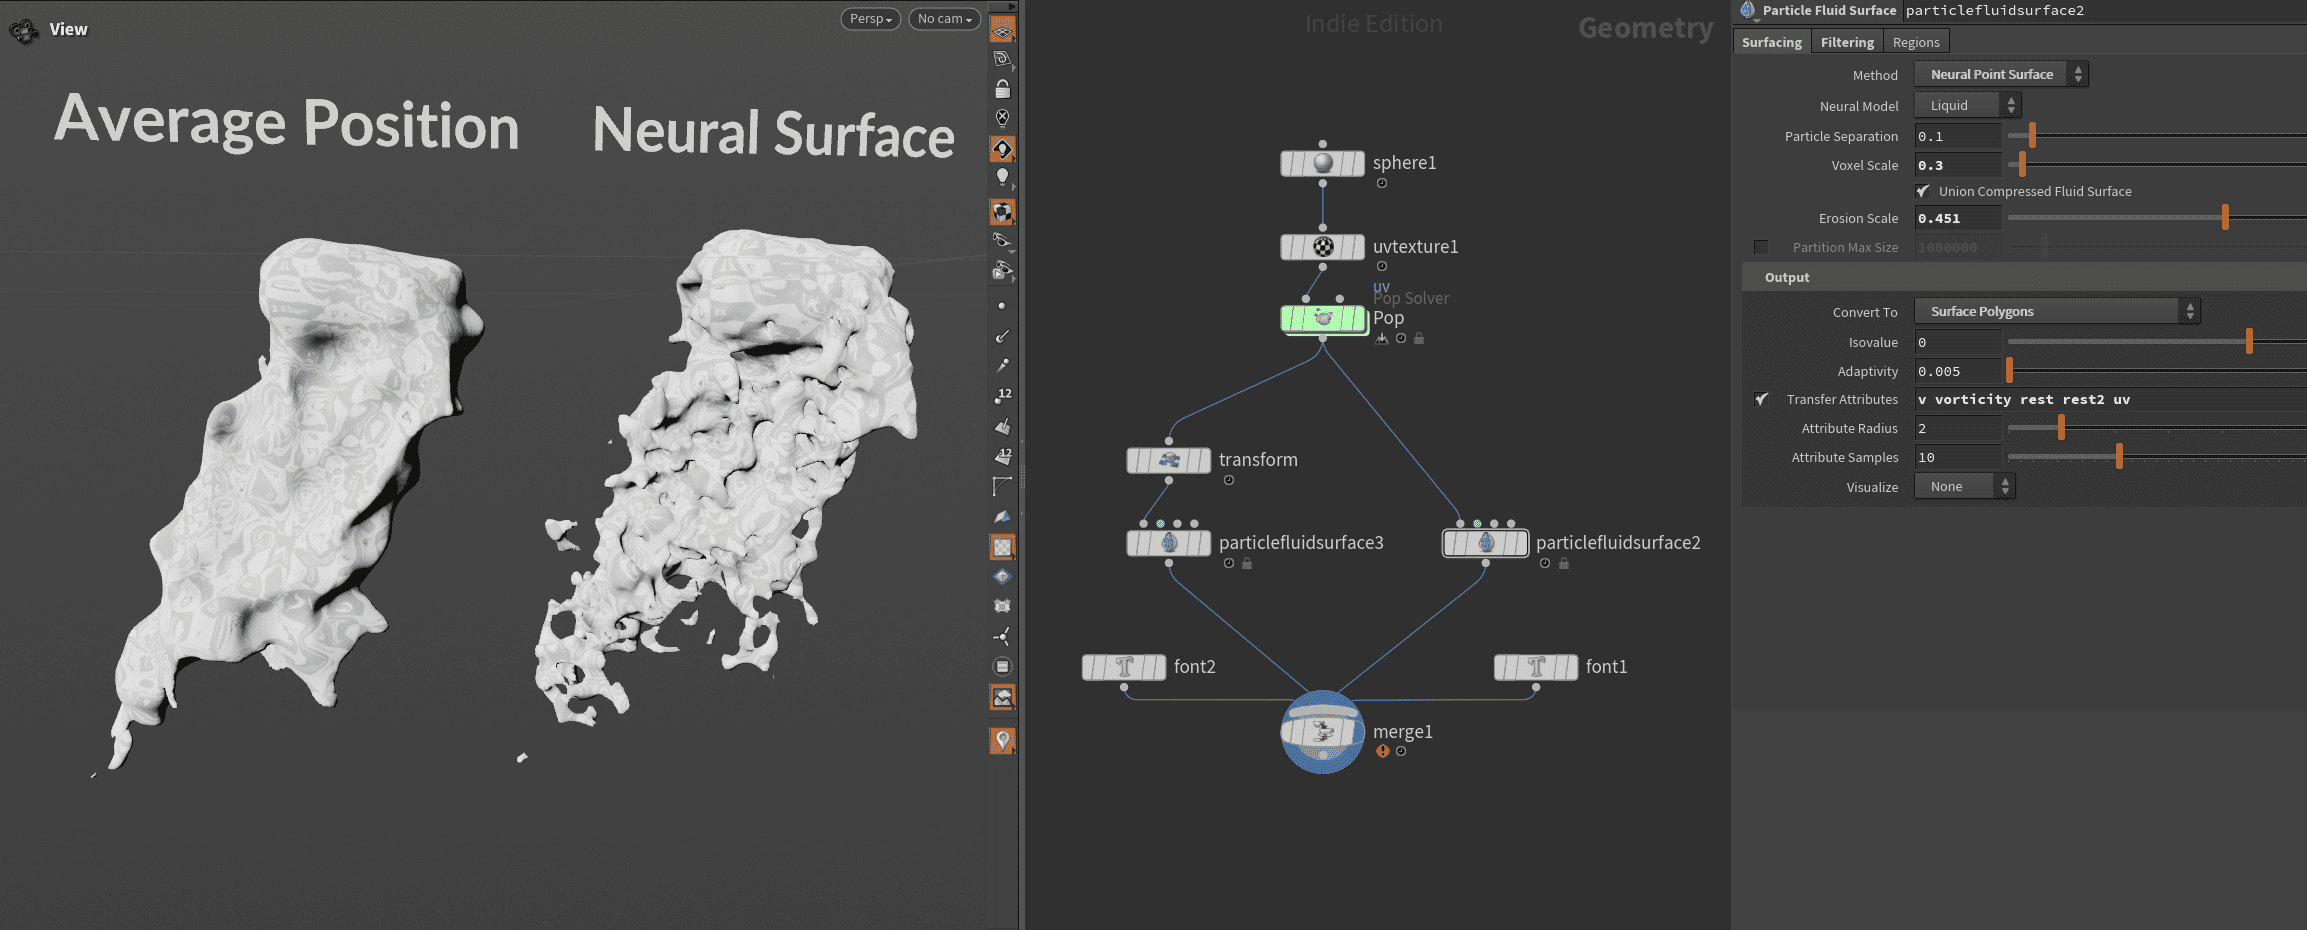
Task: Disable the Transfer Attributes checkbox
Action: tap(1762, 399)
